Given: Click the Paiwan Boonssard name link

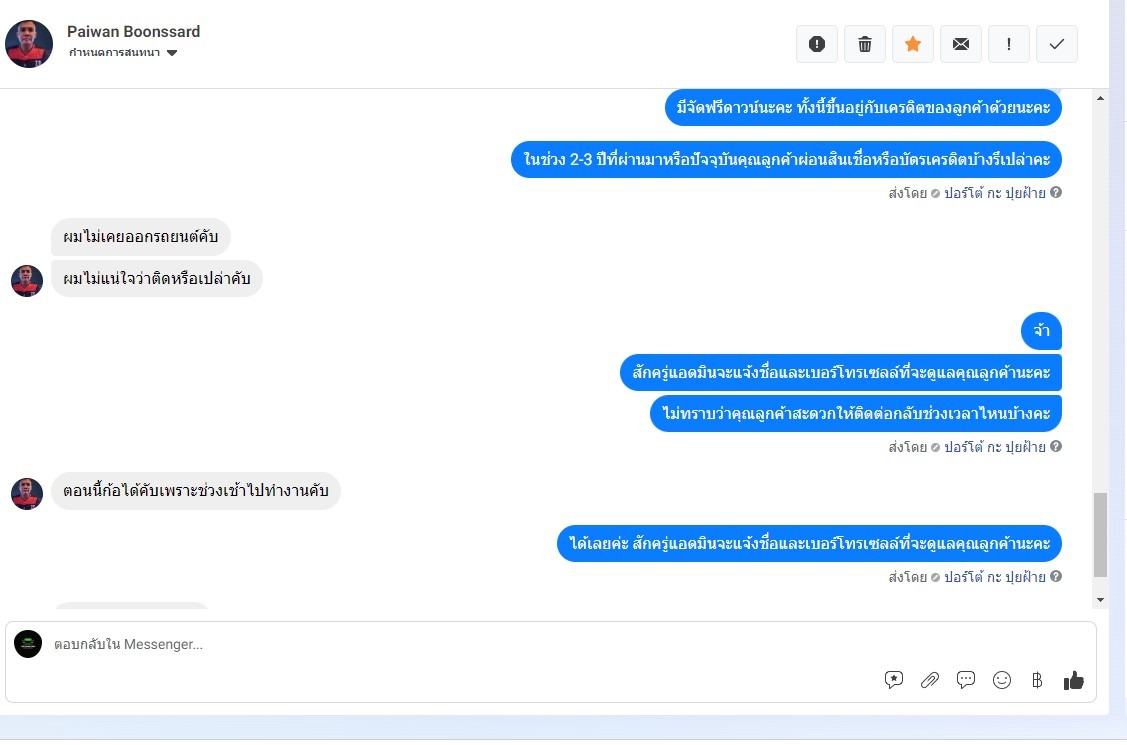Looking at the screenshot, I should click(x=134, y=32).
